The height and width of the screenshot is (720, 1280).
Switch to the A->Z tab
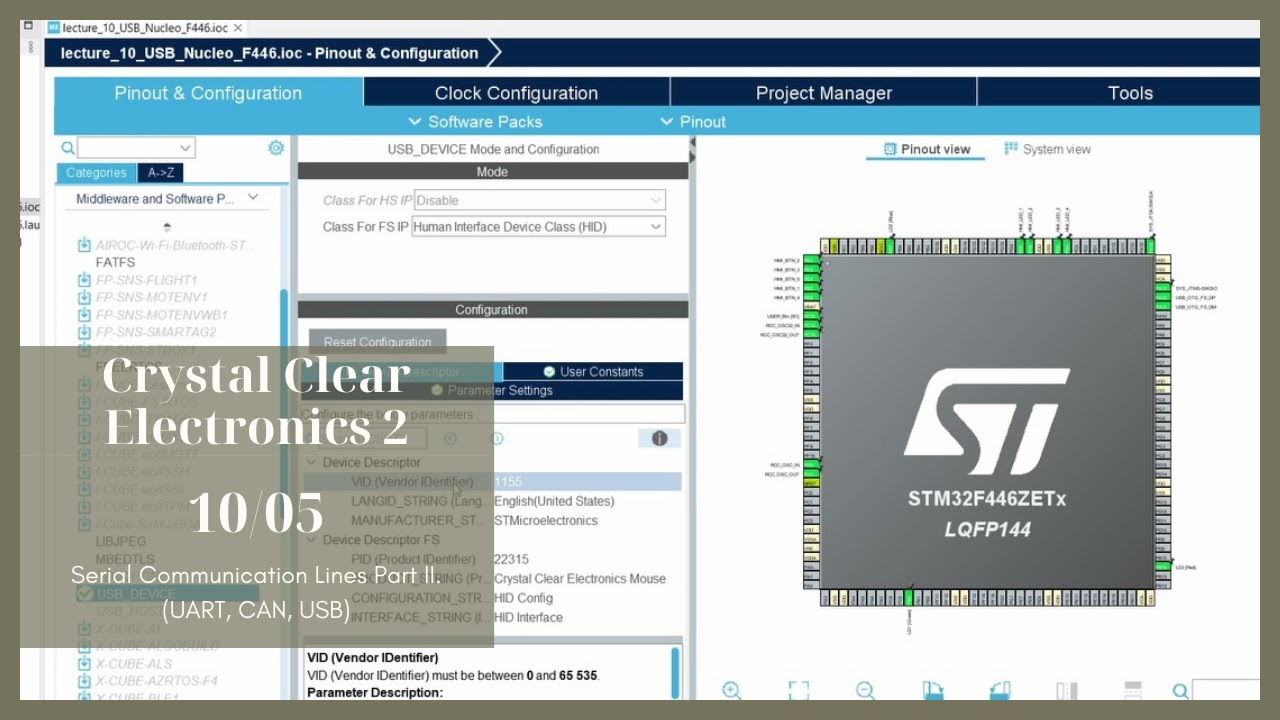pos(160,173)
